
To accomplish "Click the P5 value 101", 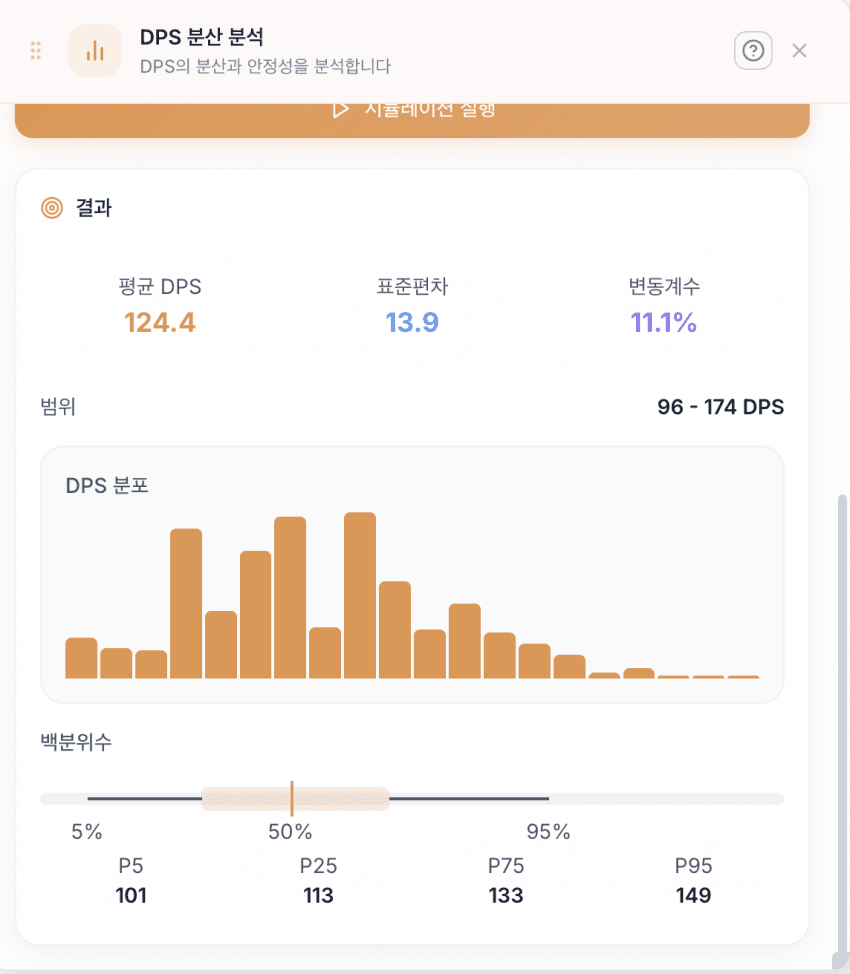I will coord(131,895).
